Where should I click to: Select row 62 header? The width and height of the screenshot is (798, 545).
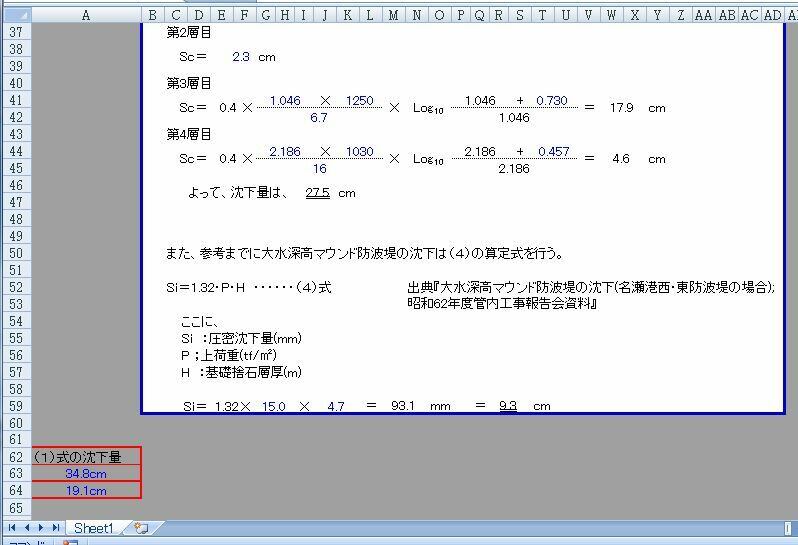pos(16,457)
